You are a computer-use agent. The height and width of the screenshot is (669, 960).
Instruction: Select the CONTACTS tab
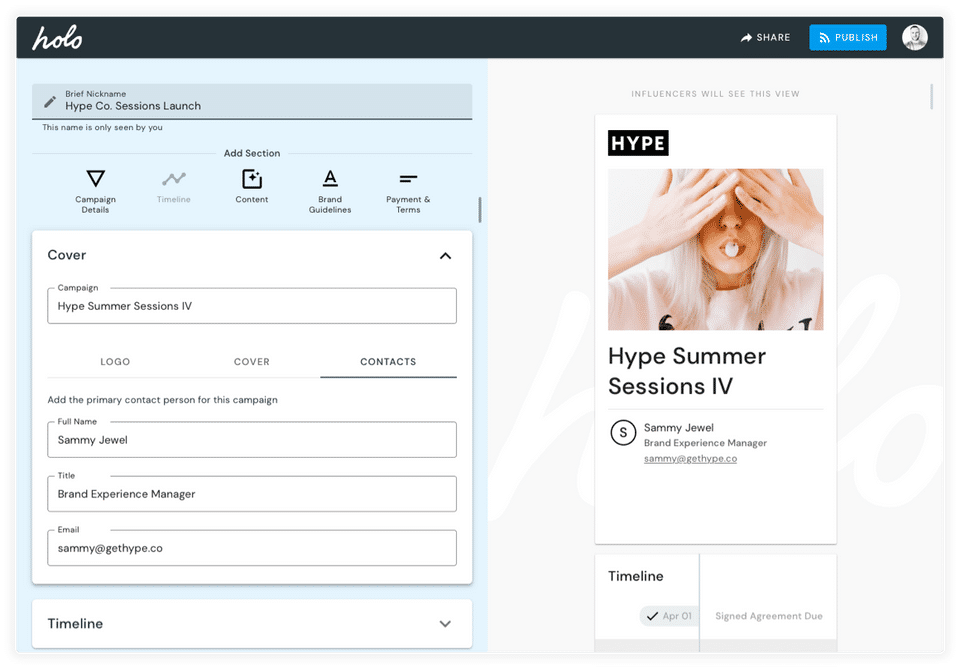coord(388,362)
